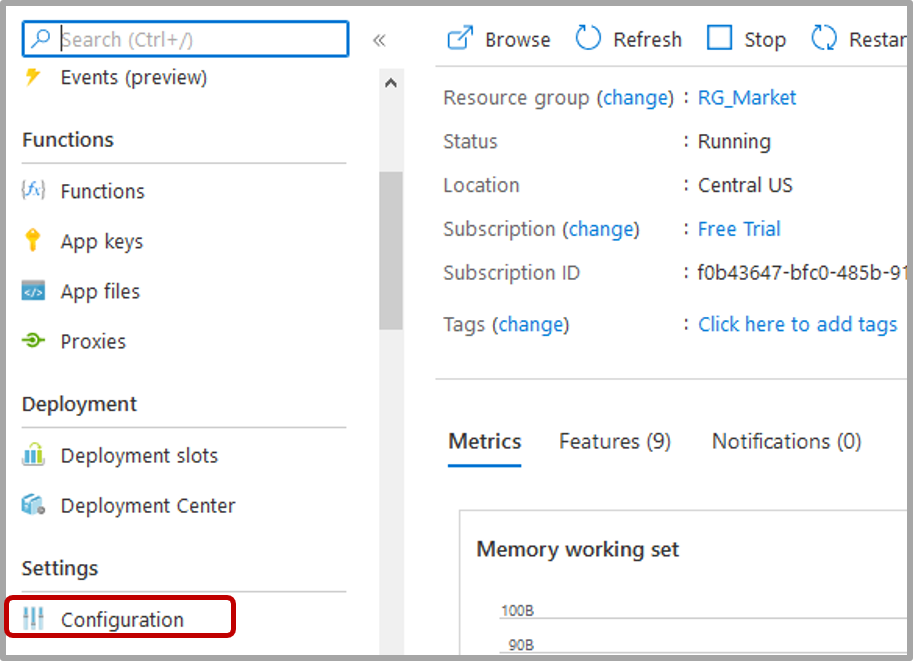Open Deployment slots icon
The width and height of the screenshot is (913, 661).
pos(33,455)
